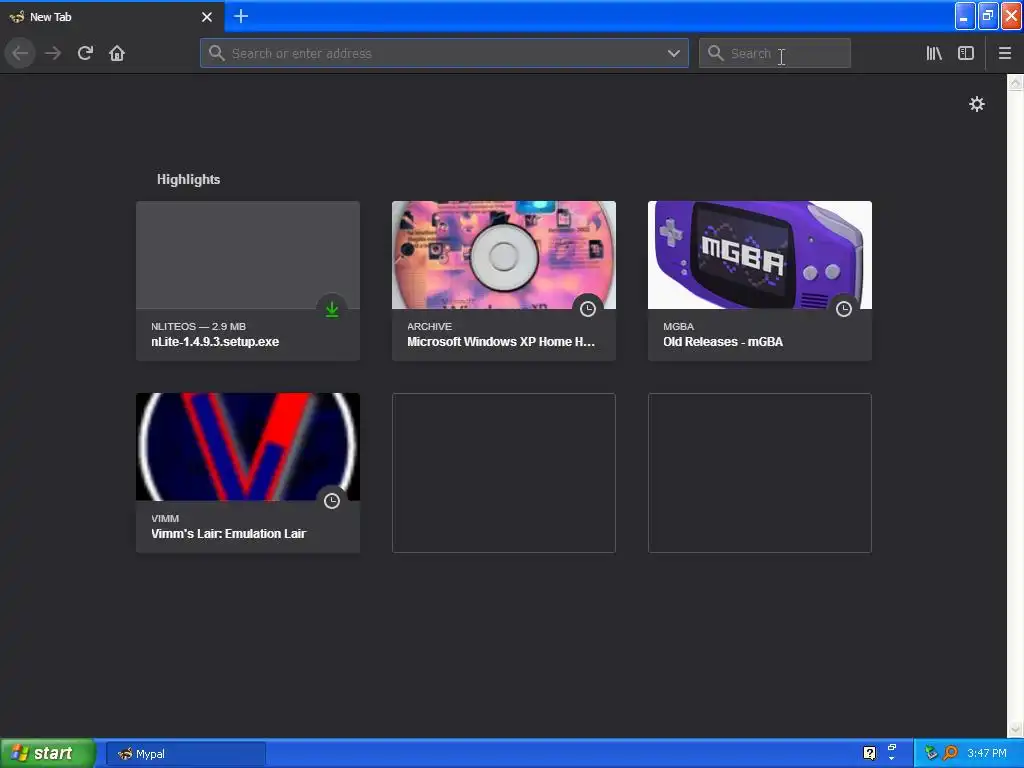Viewport: 1024px width, 768px height.
Task: Click the 'NLITEOS — 2.9 MB' label
Action: pos(199,327)
